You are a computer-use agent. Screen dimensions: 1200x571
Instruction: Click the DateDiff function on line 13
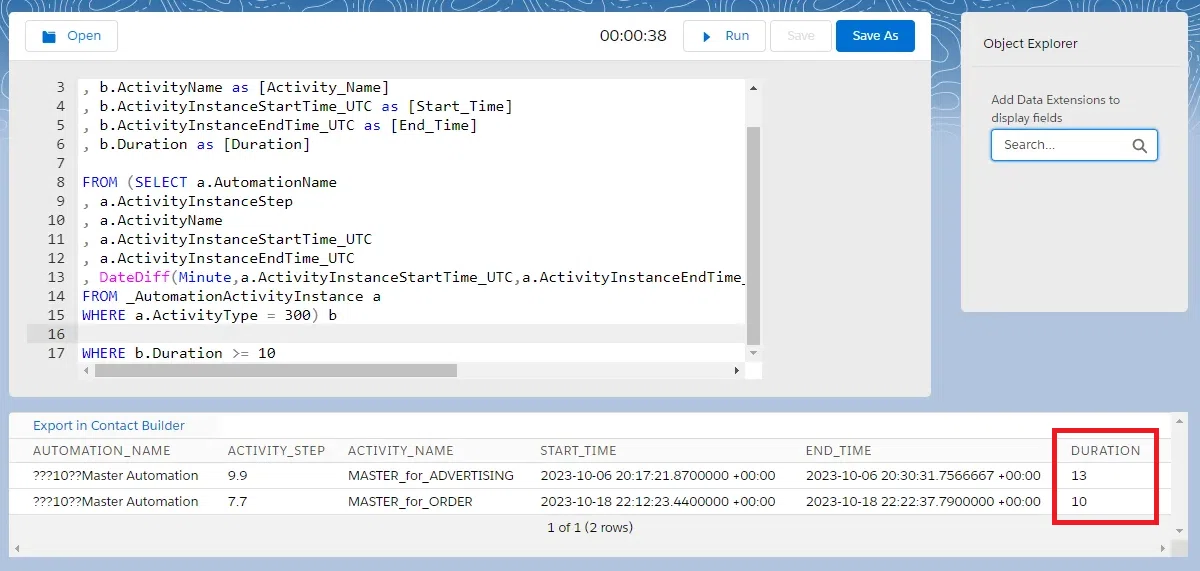[x=135, y=277]
